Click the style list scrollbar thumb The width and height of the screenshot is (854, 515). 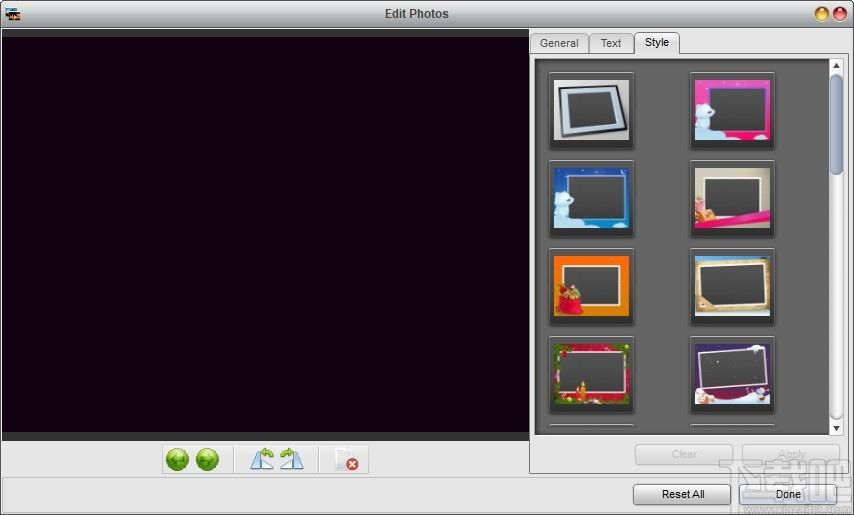[837, 125]
